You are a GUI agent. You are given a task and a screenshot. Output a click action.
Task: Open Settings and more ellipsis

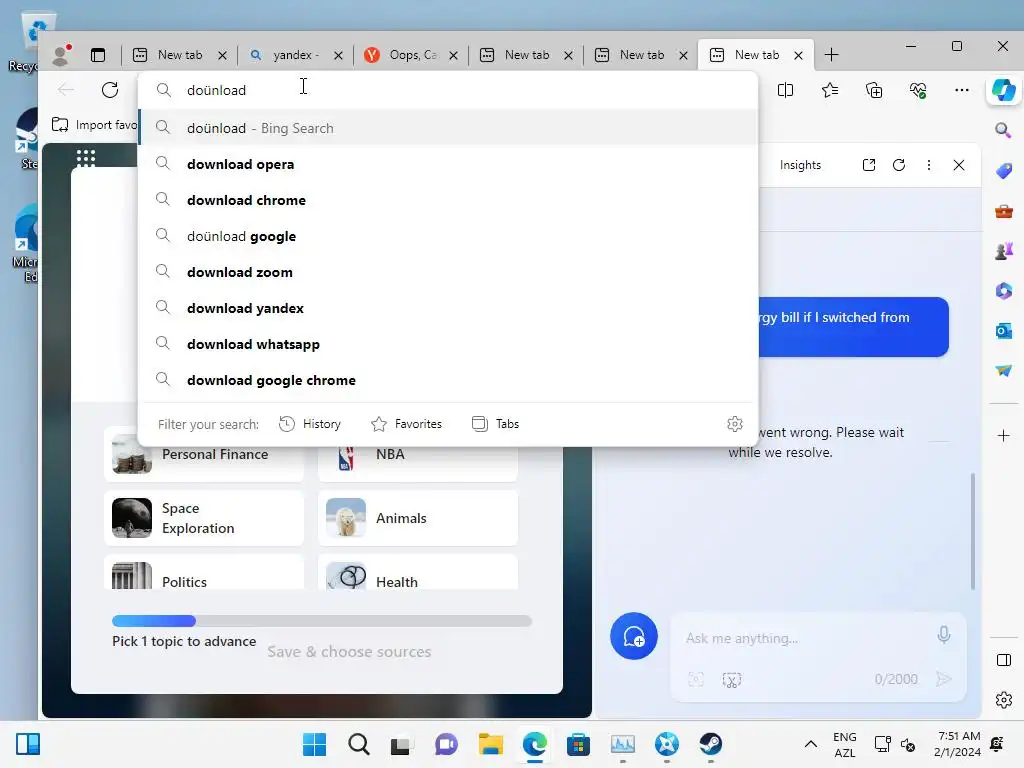[962, 90]
